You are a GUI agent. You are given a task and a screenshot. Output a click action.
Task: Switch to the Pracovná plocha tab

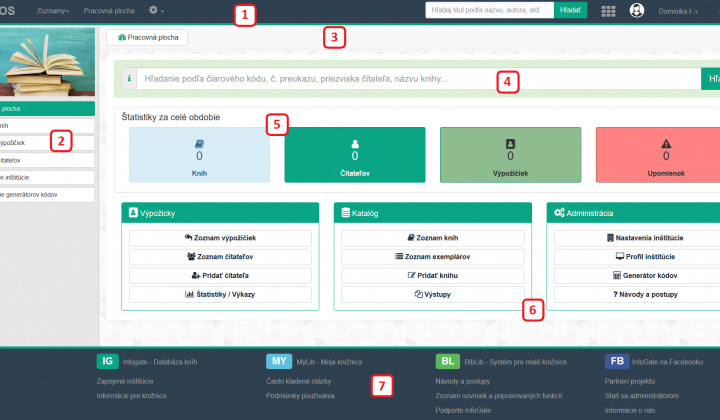147,36
